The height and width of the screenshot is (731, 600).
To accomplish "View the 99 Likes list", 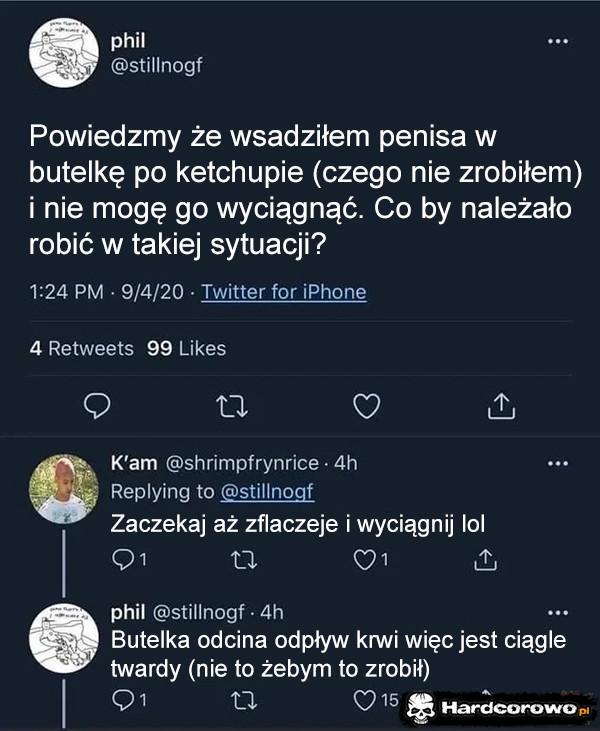I will (186, 348).
